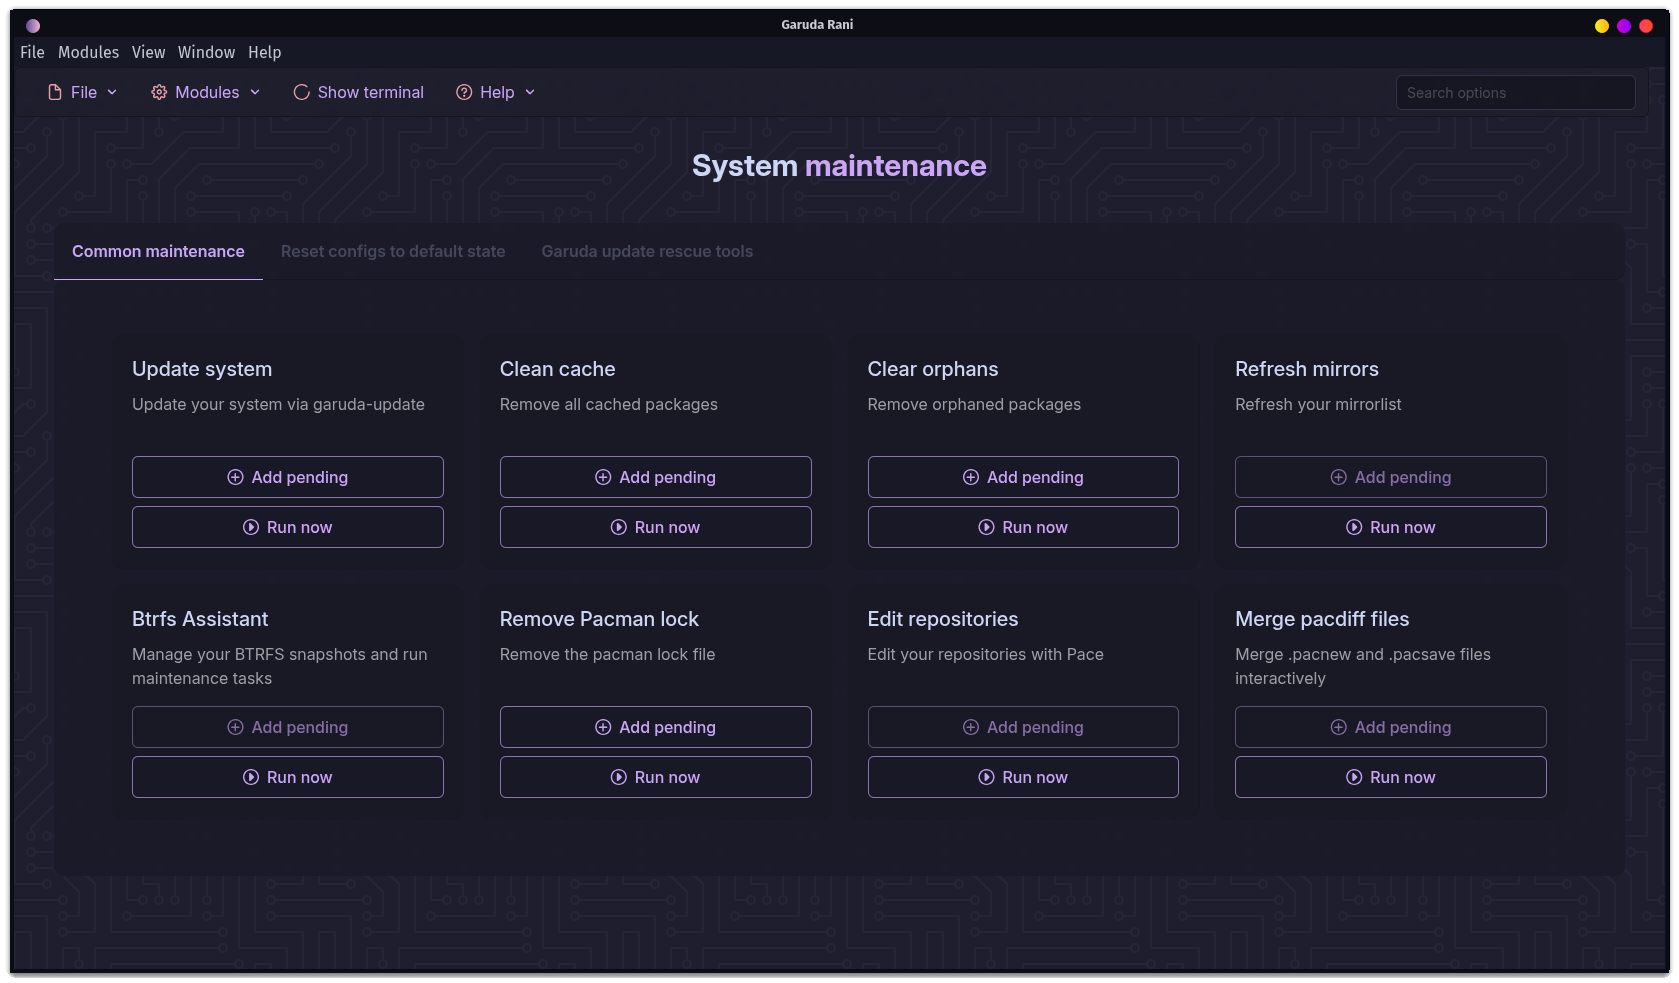1679x983 pixels.
Task: Run Edit repositories now
Action: point(1023,777)
